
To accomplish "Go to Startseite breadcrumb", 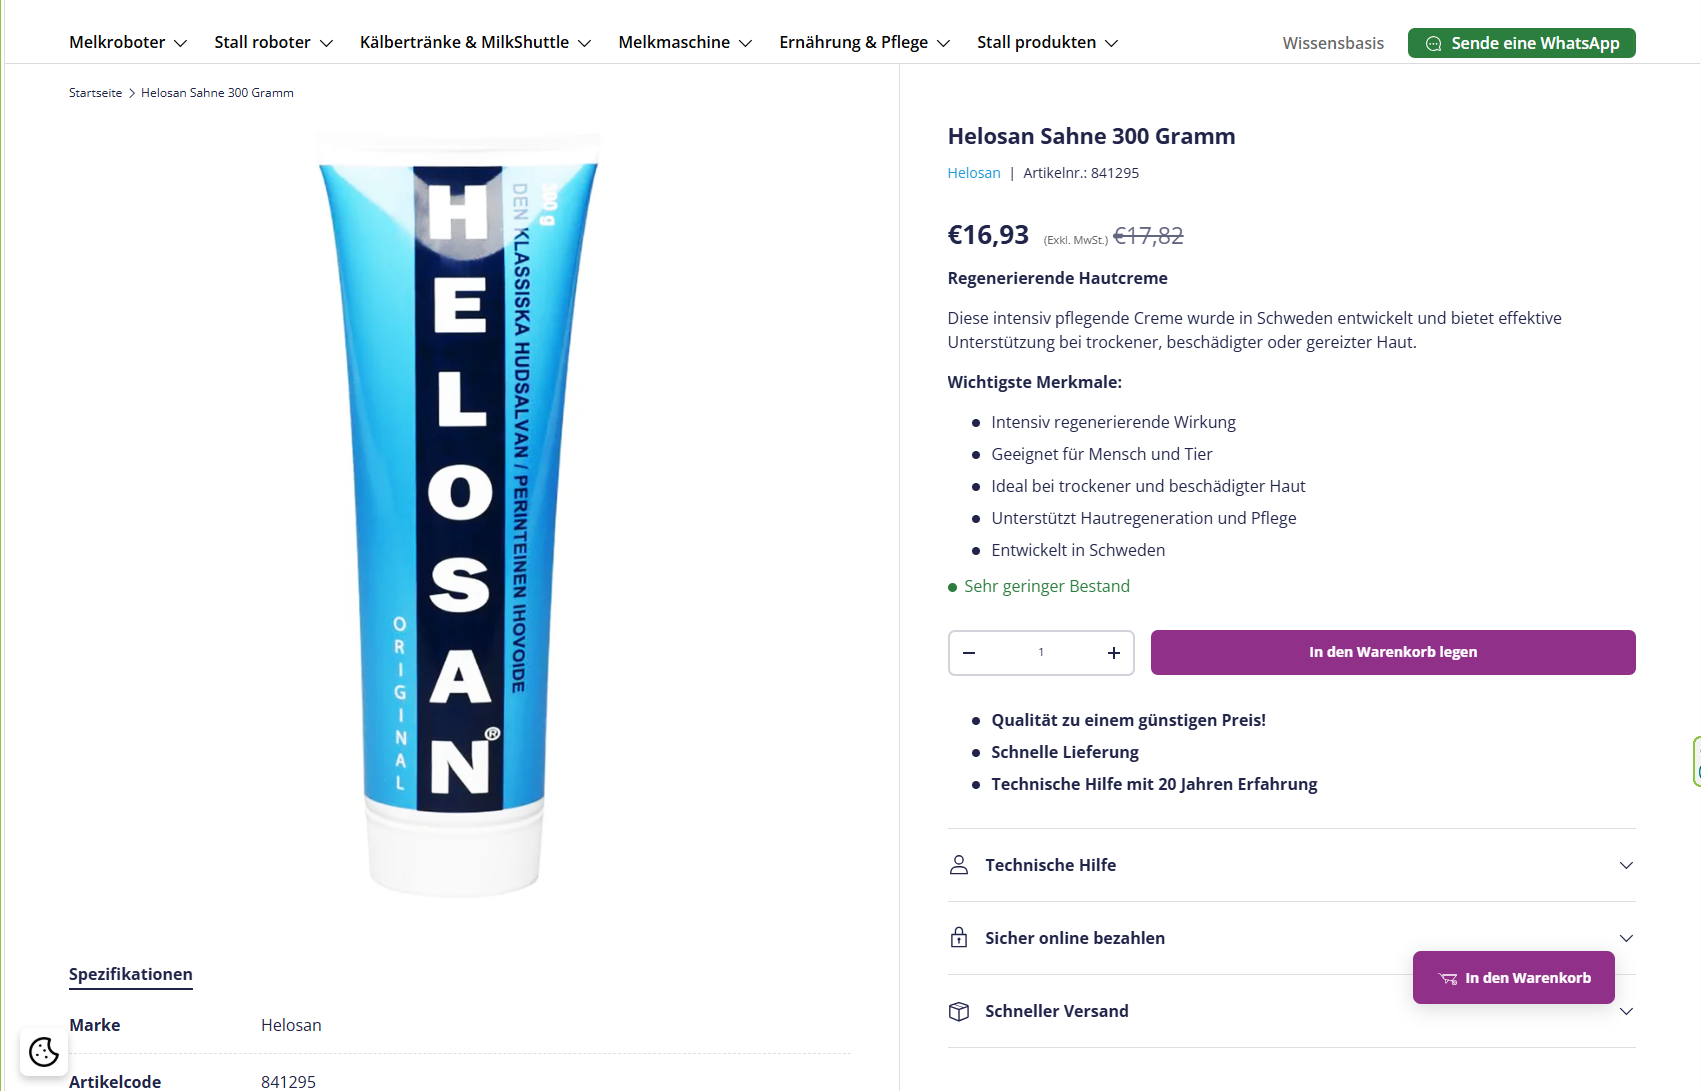I will 95,93.
